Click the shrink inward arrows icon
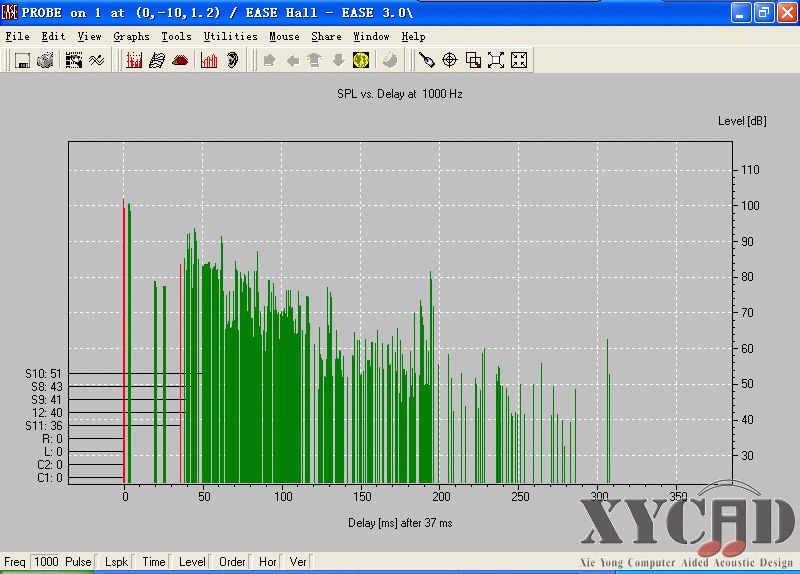This screenshot has height=574, width=800. [x=519, y=60]
